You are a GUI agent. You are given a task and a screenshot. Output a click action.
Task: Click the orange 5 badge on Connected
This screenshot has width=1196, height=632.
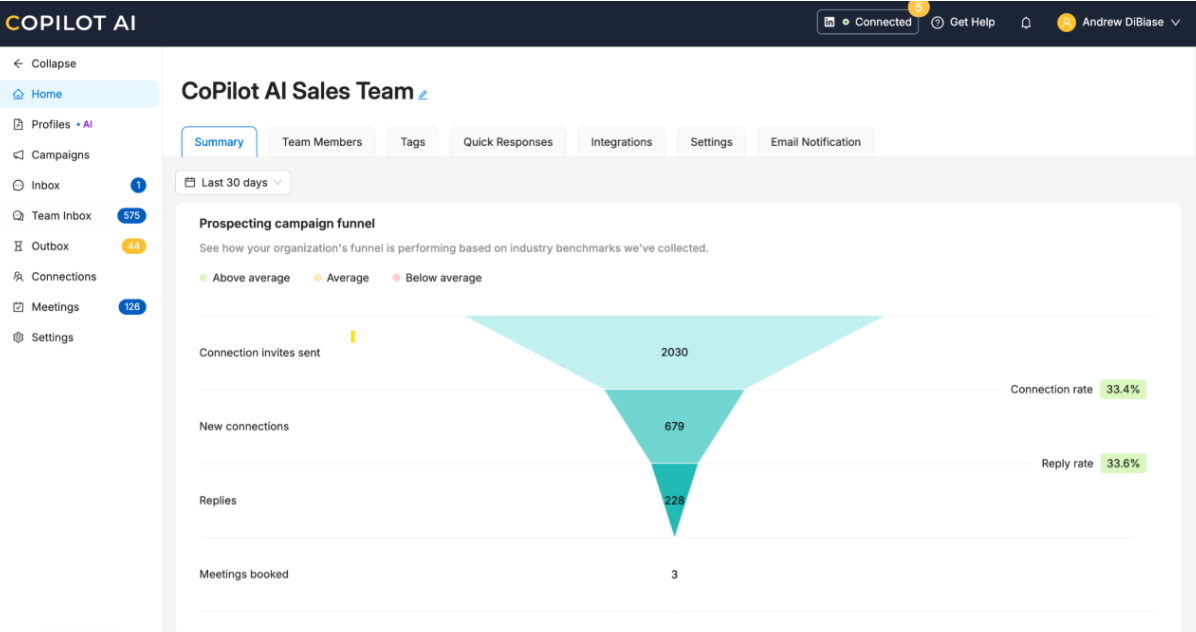[x=918, y=8]
